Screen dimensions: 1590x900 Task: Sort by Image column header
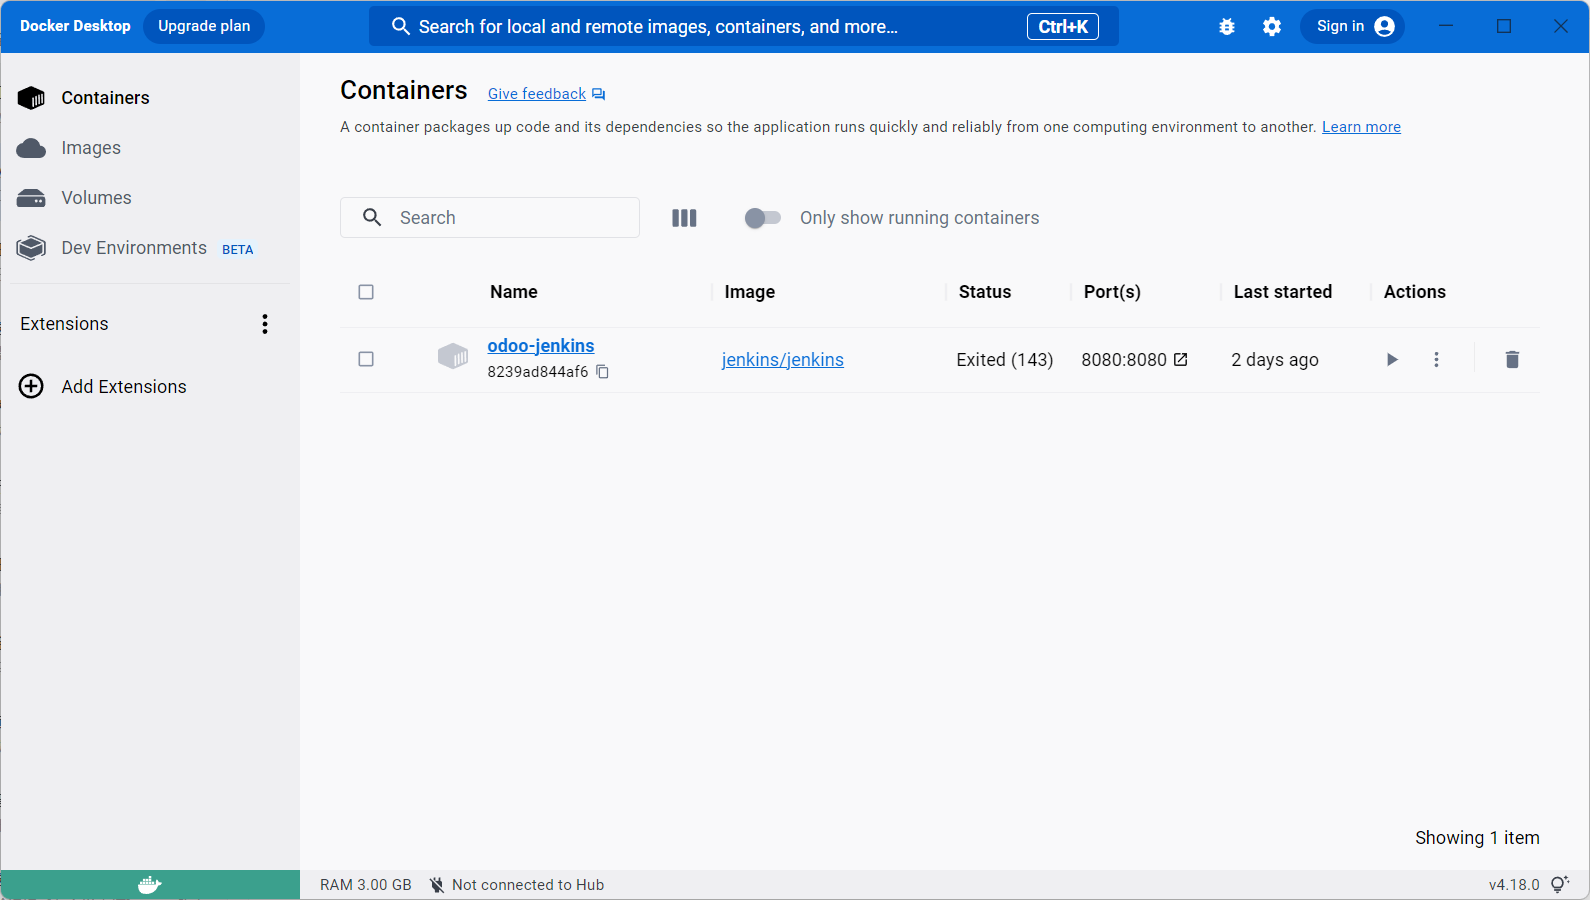tap(750, 292)
